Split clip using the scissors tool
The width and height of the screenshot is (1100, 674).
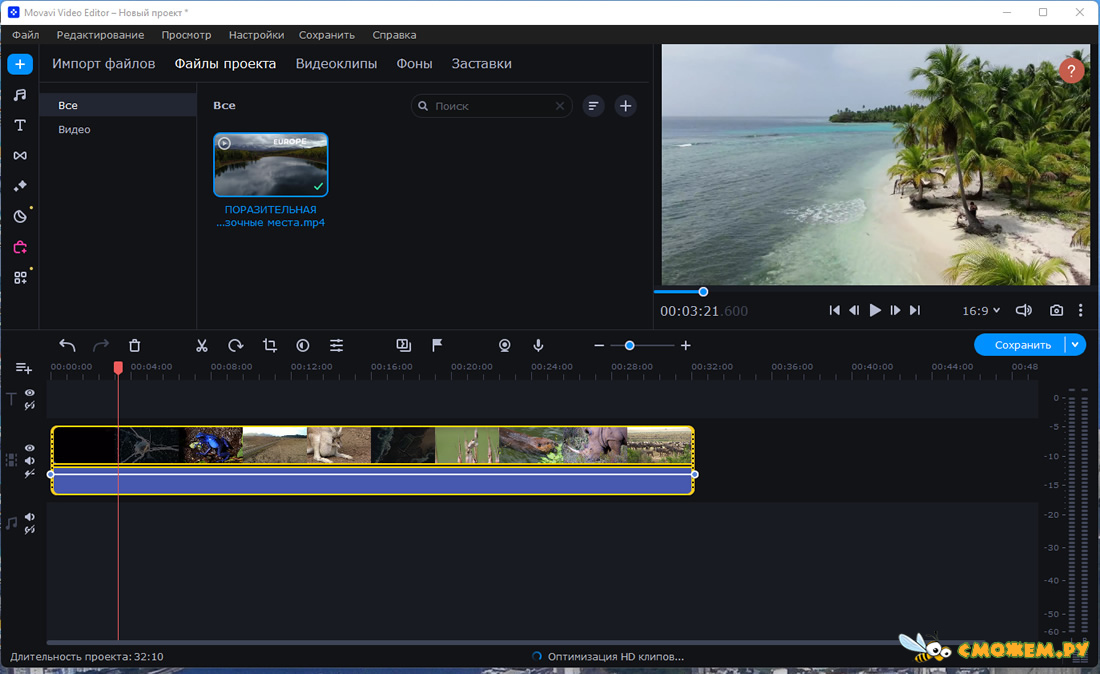click(x=202, y=345)
